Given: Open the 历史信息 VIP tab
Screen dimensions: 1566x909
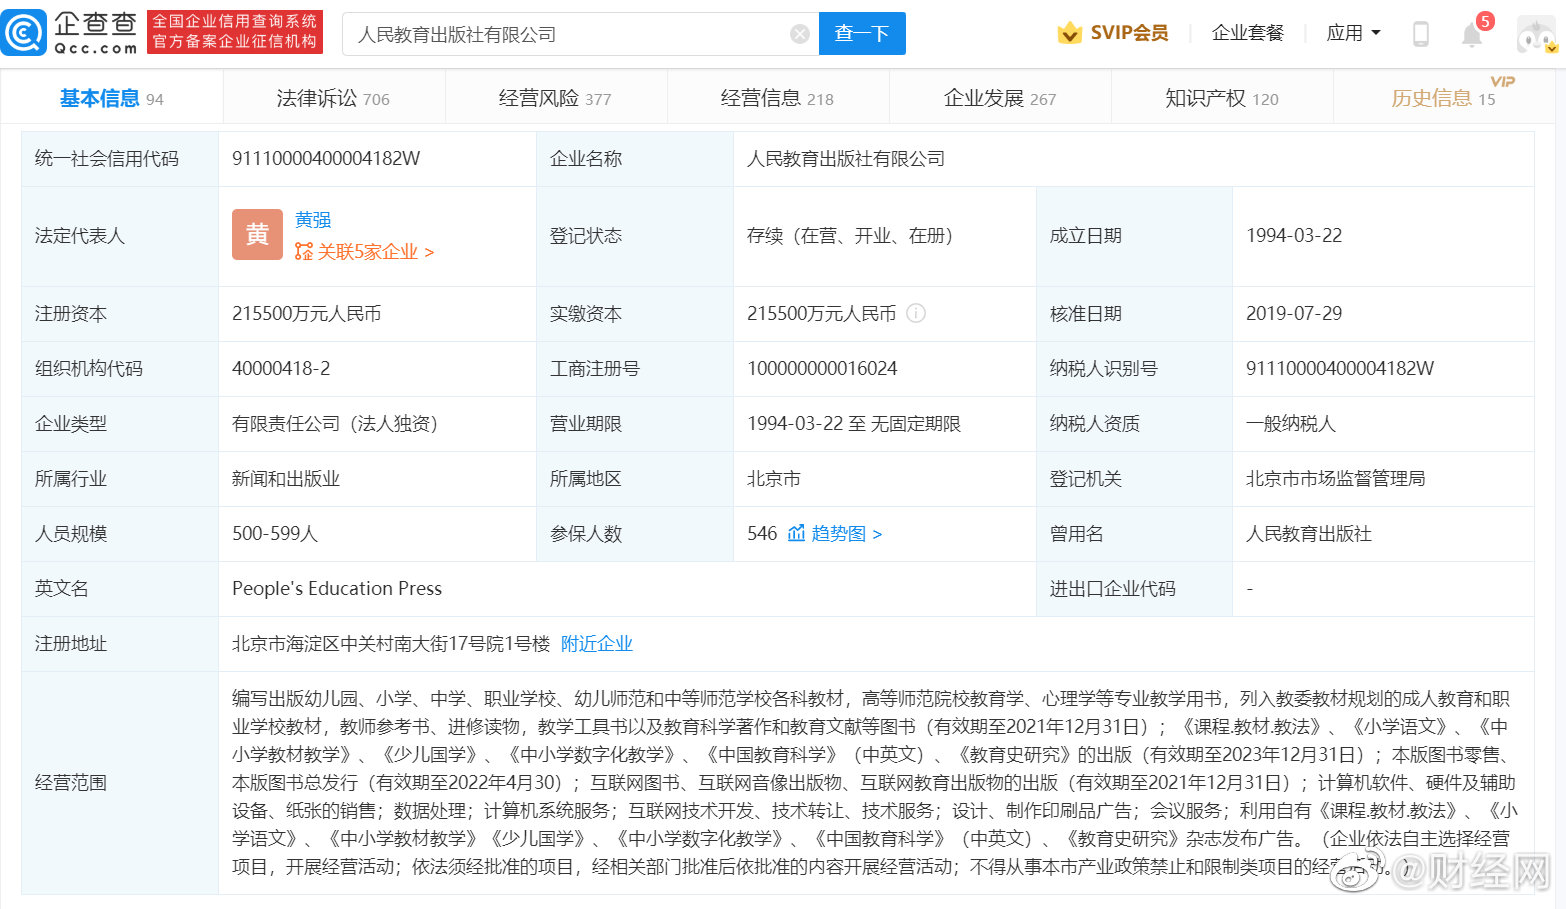Looking at the screenshot, I should click(x=1444, y=98).
